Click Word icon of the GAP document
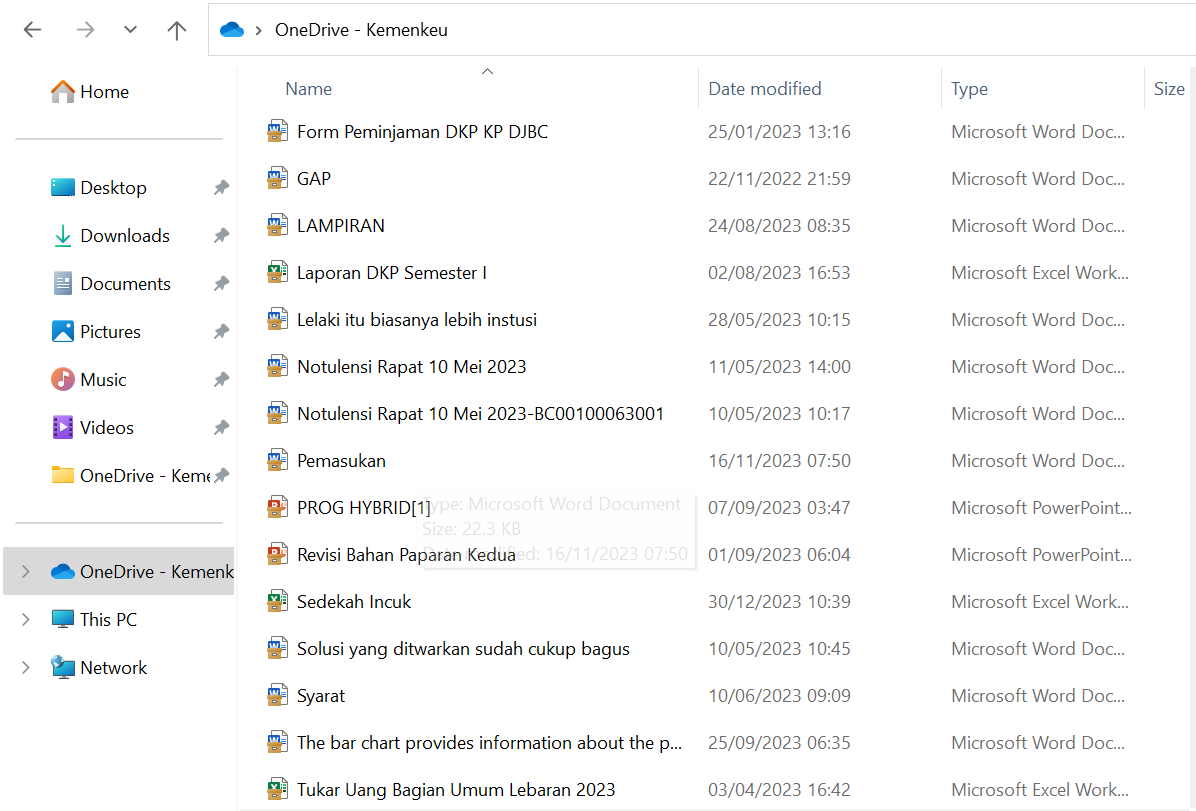The height and width of the screenshot is (811, 1196). (x=277, y=179)
